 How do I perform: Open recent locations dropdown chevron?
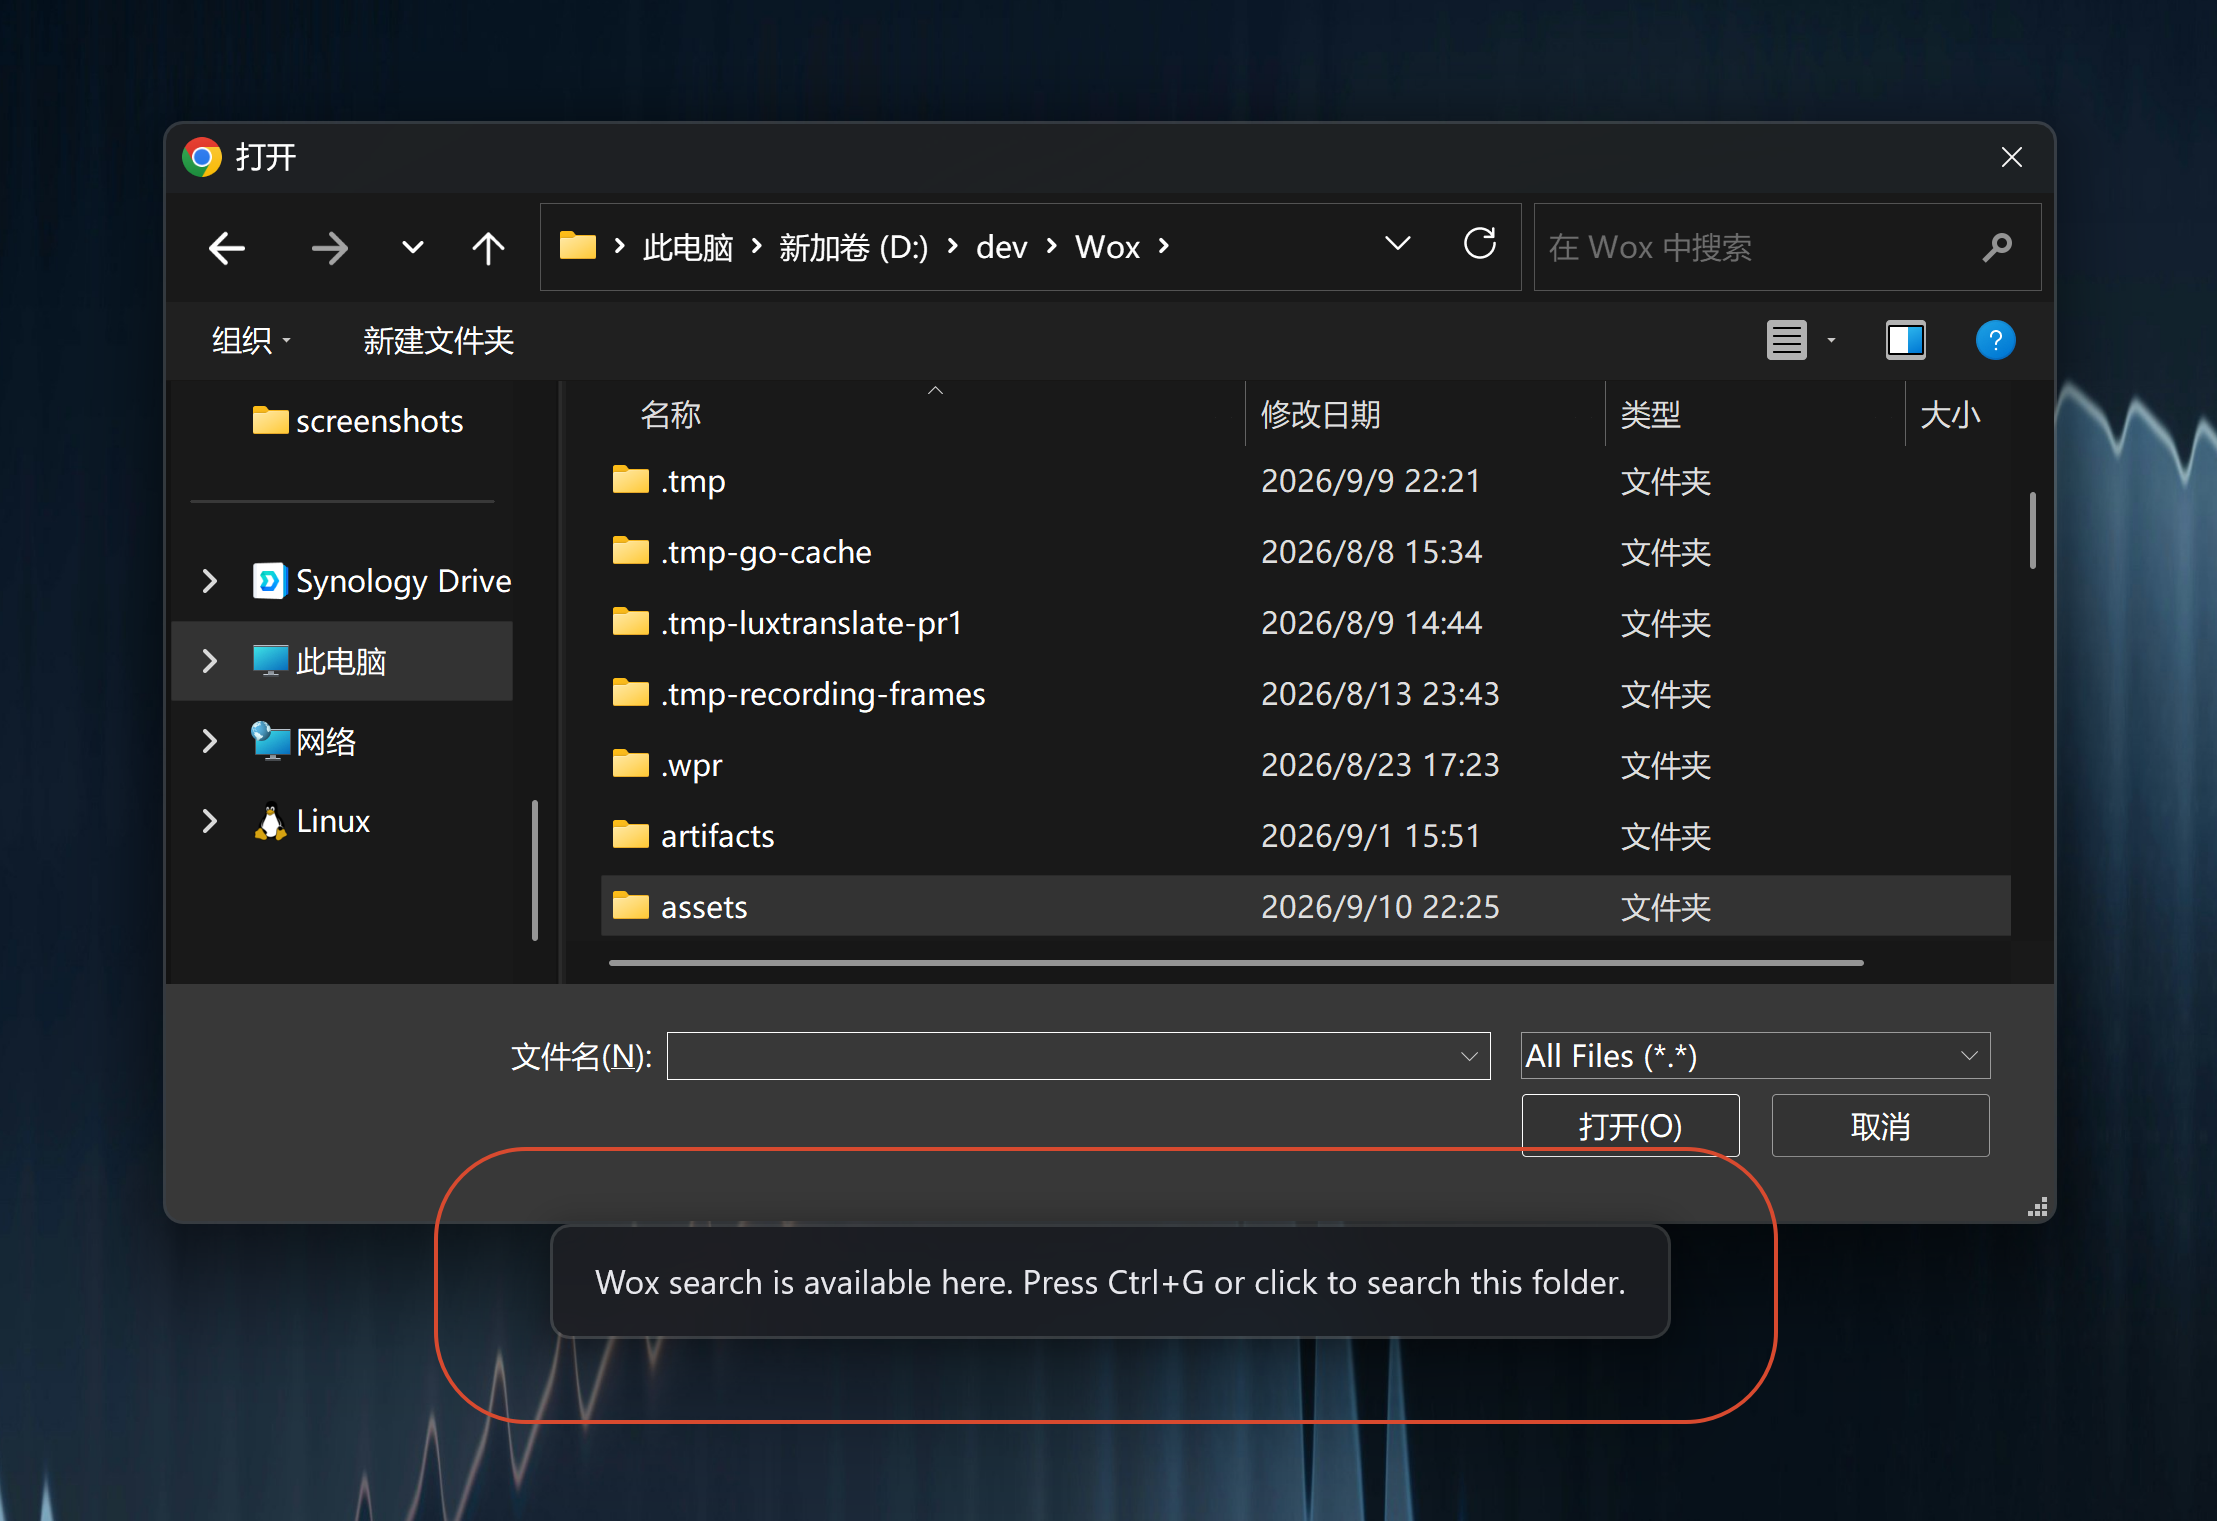(412, 248)
